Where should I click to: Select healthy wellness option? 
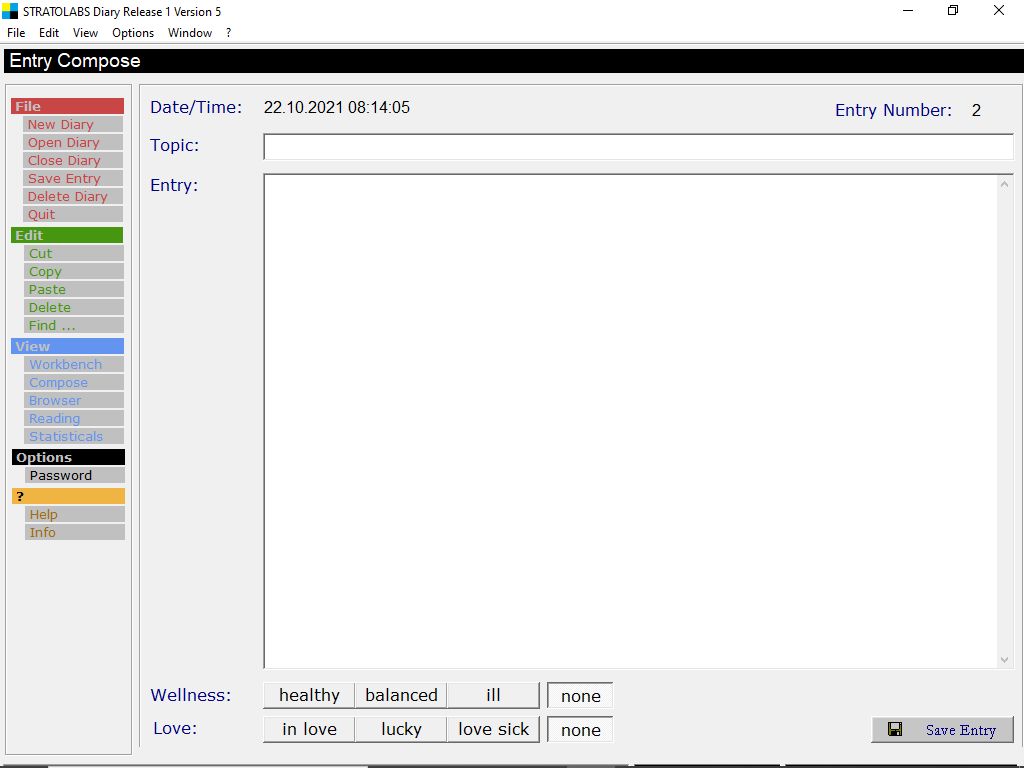pos(309,696)
